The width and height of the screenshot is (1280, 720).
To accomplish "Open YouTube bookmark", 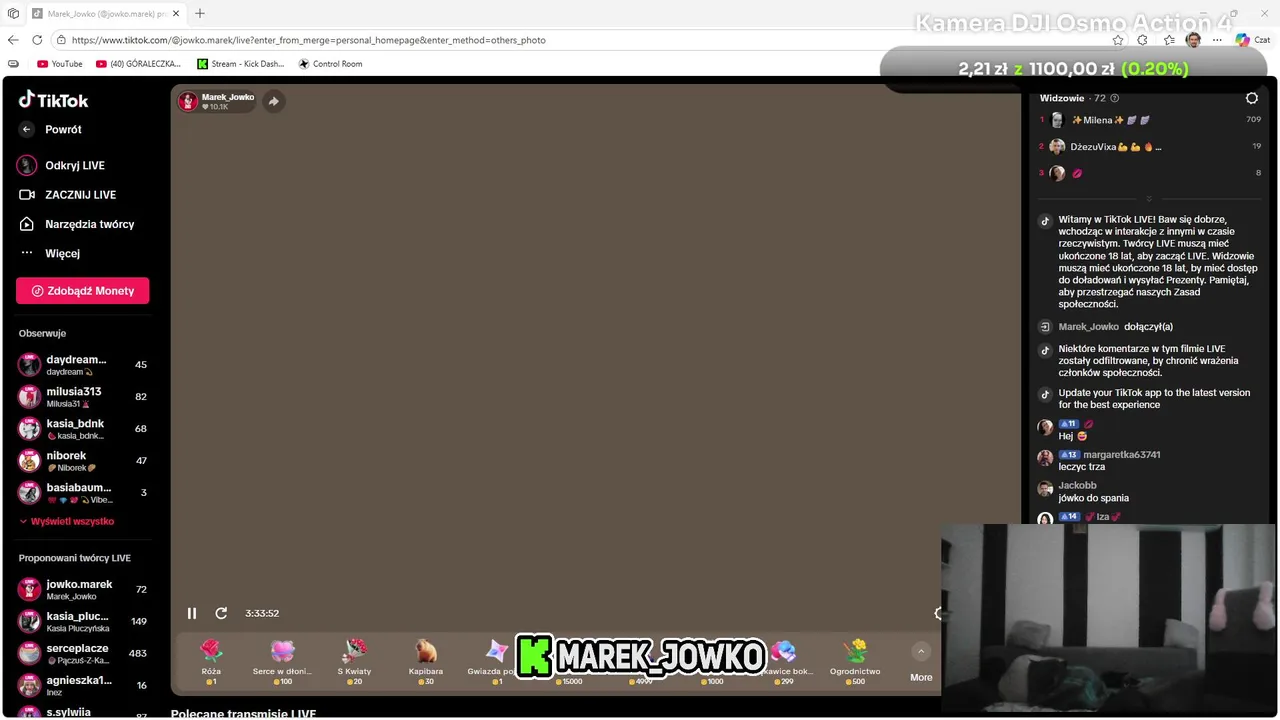I will pyautogui.click(x=60, y=64).
